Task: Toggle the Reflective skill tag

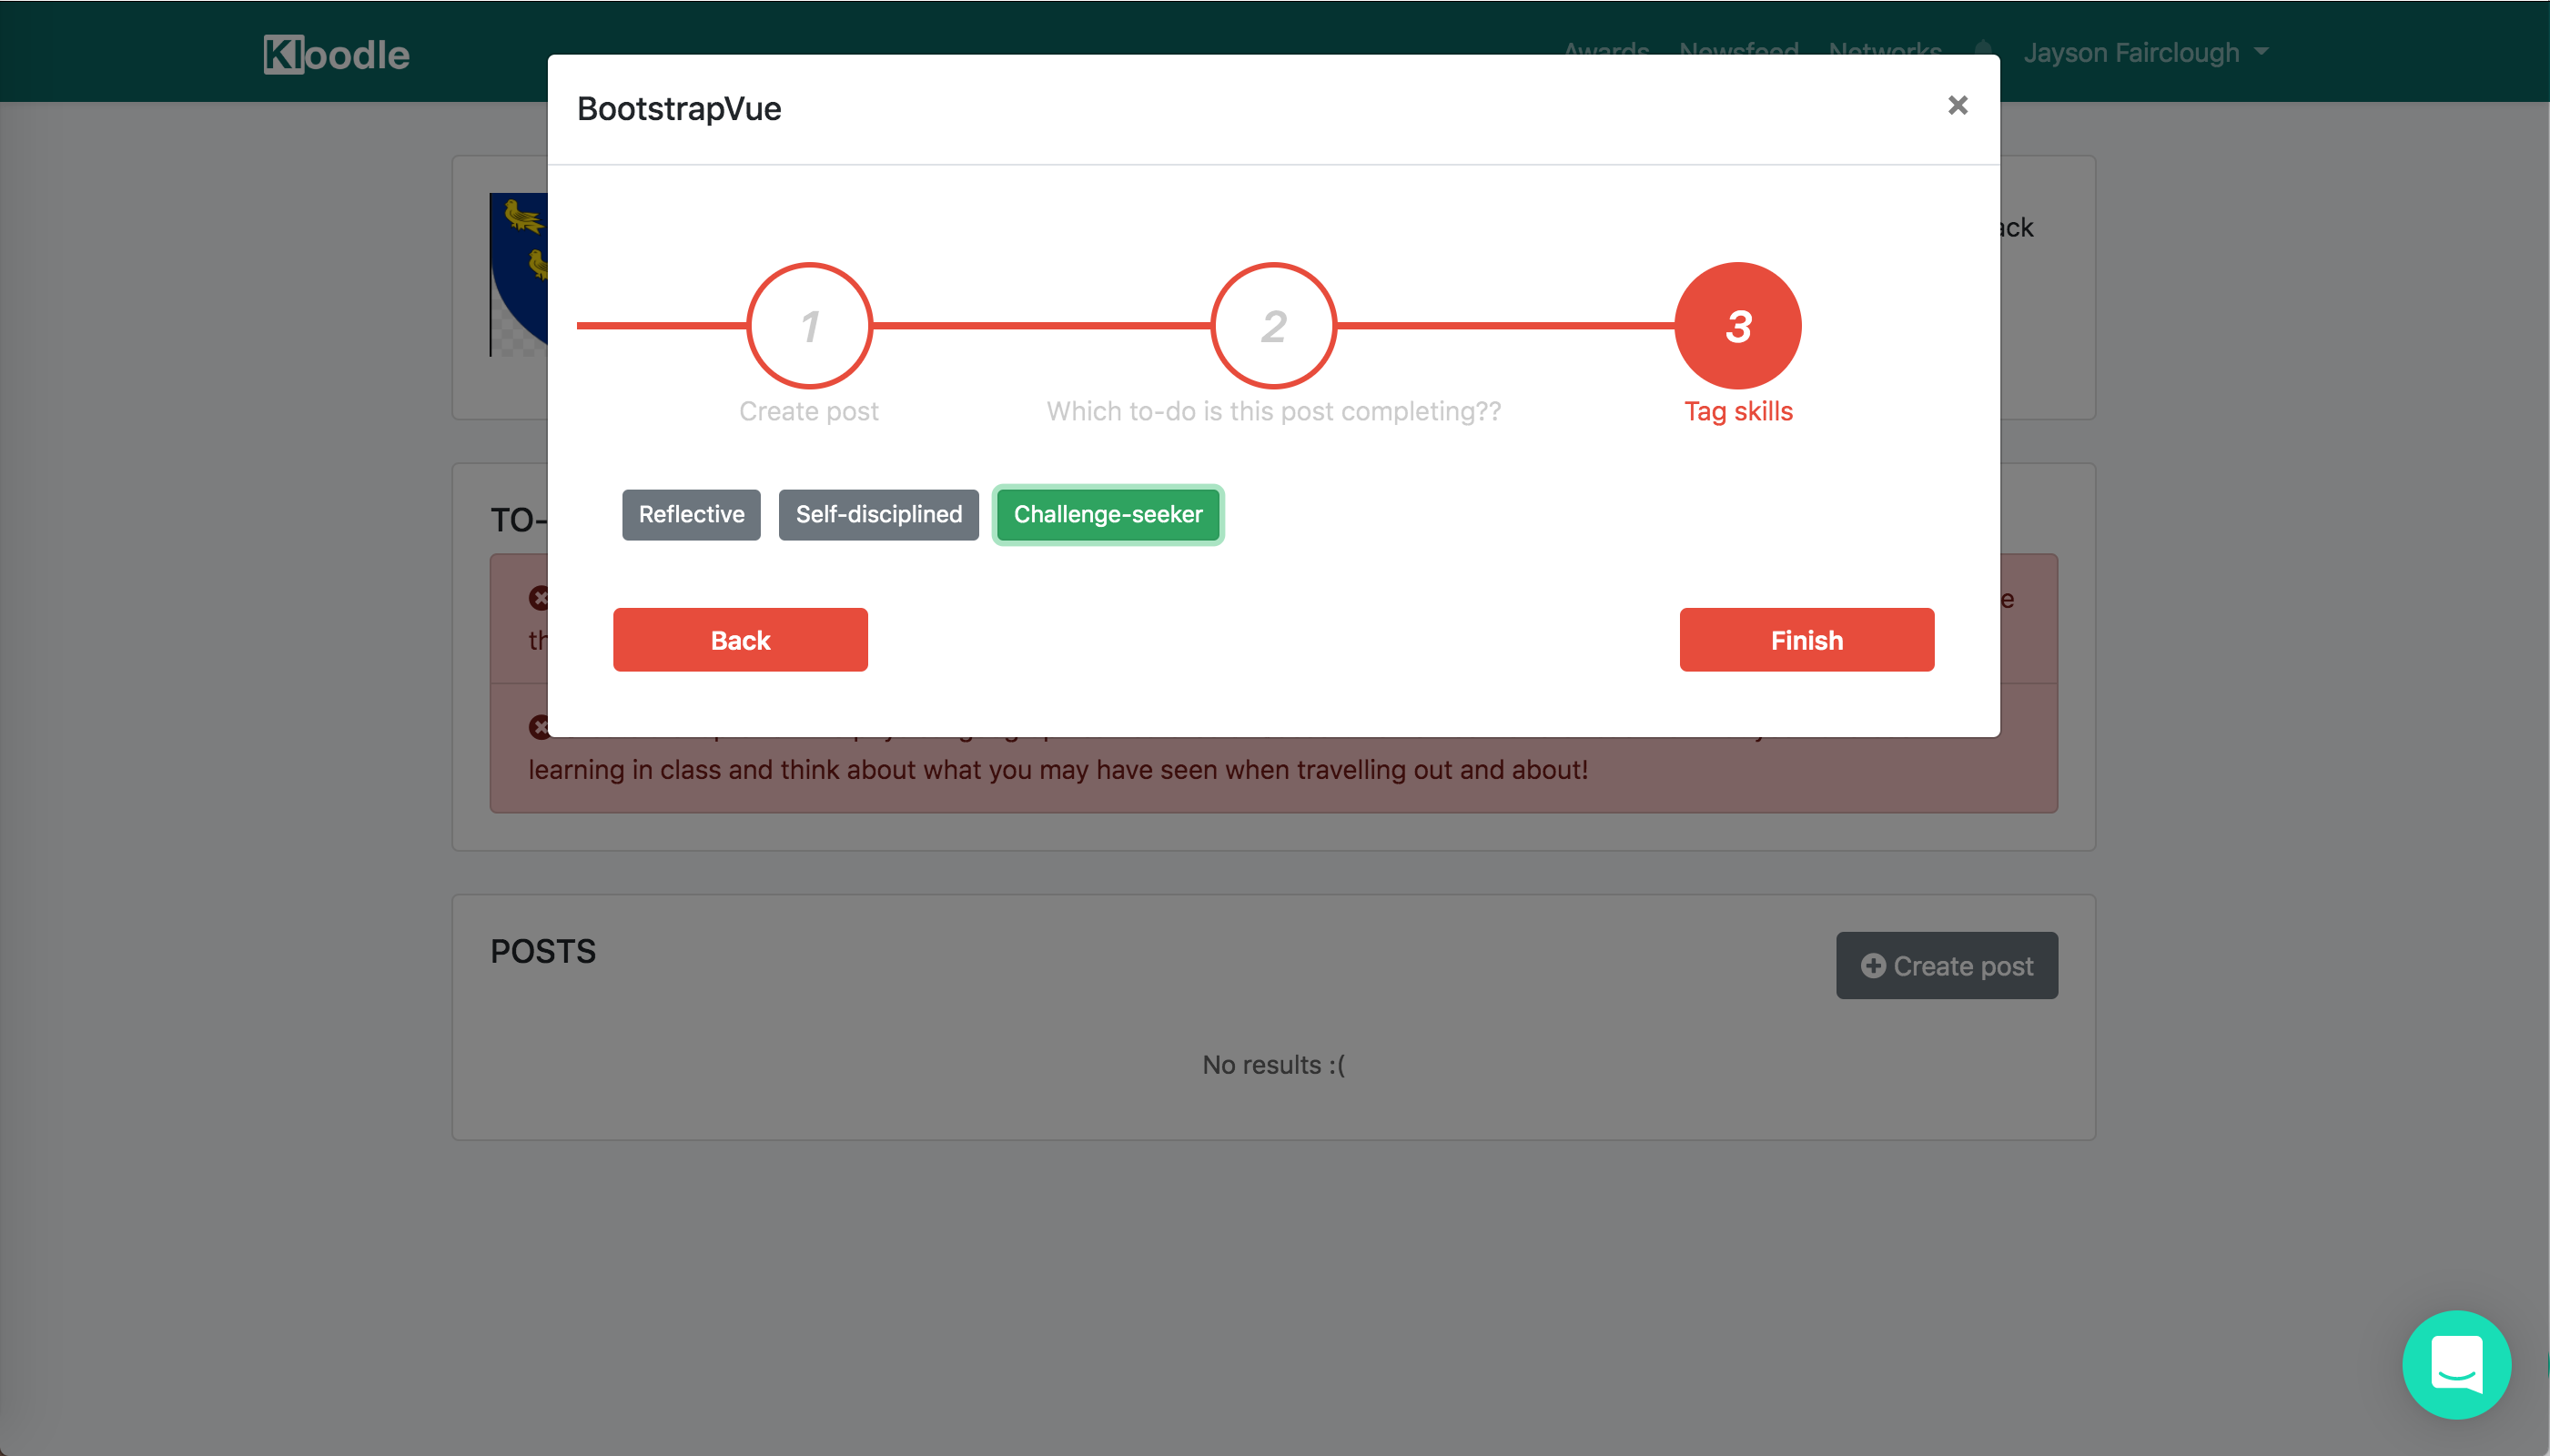Action: tap(691, 514)
